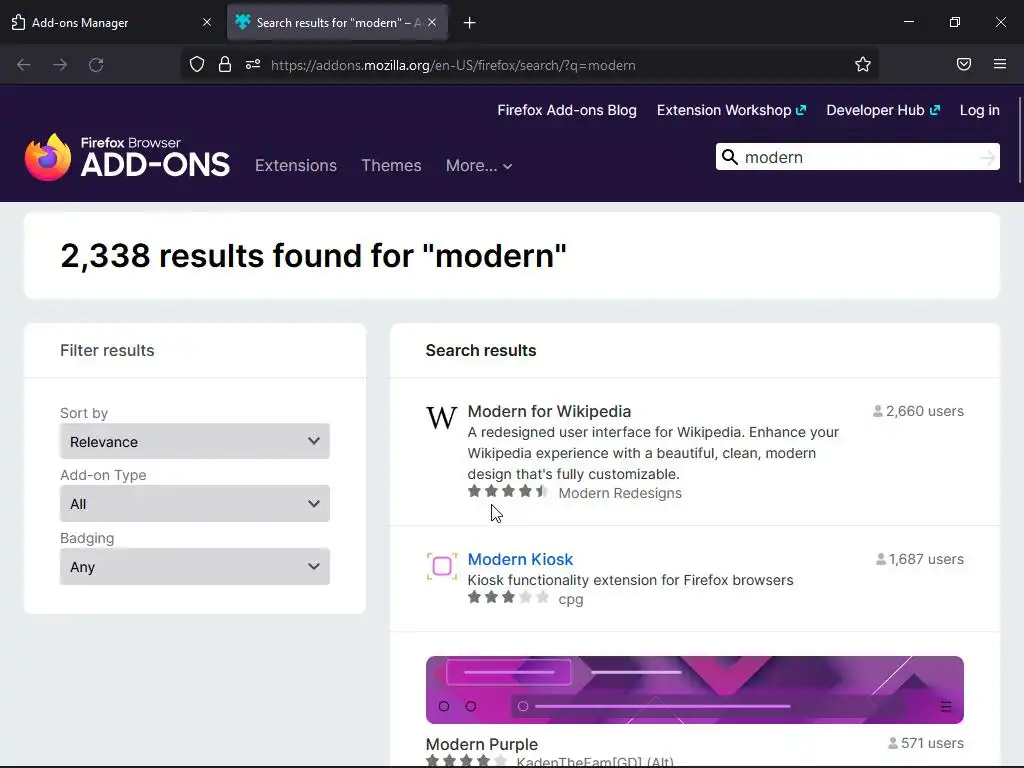This screenshot has height=768, width=1024.
Task: Open the Sort by Relevance dropdown
Action: click(195, 441)
